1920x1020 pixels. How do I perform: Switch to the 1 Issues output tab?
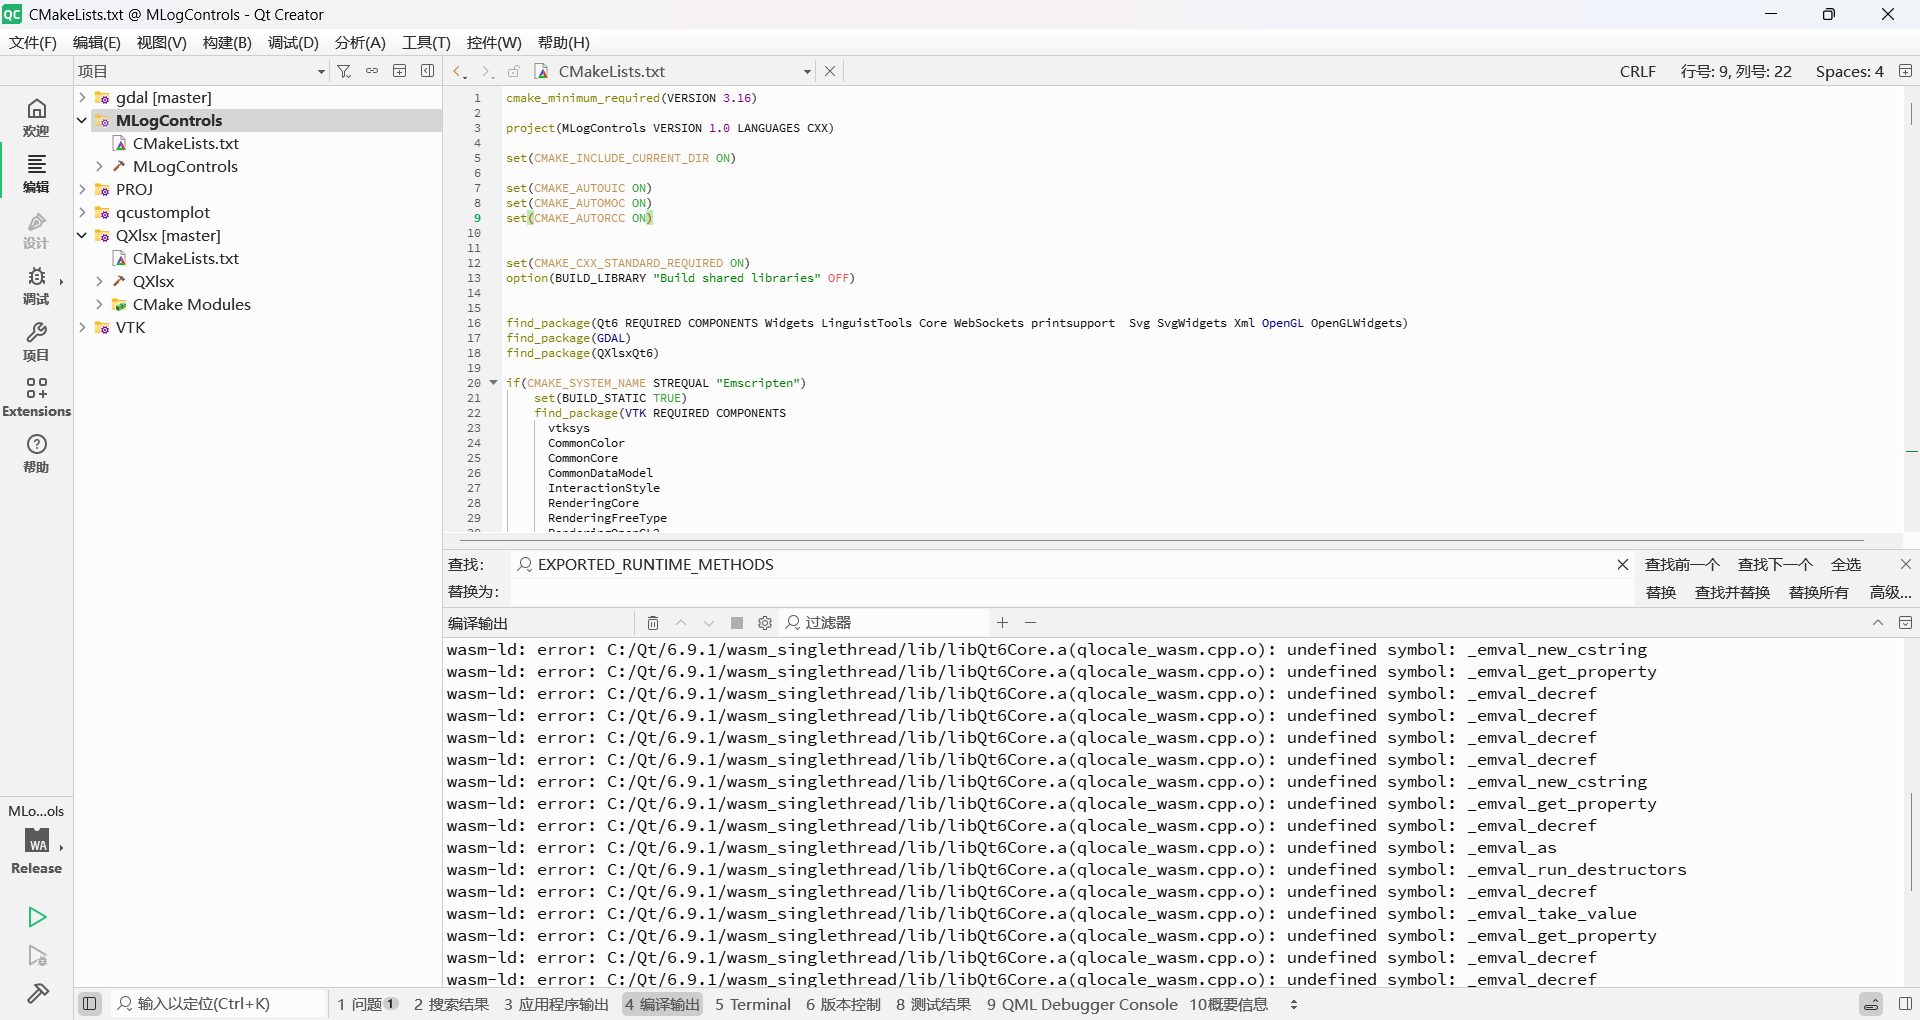pos(367,1004)
